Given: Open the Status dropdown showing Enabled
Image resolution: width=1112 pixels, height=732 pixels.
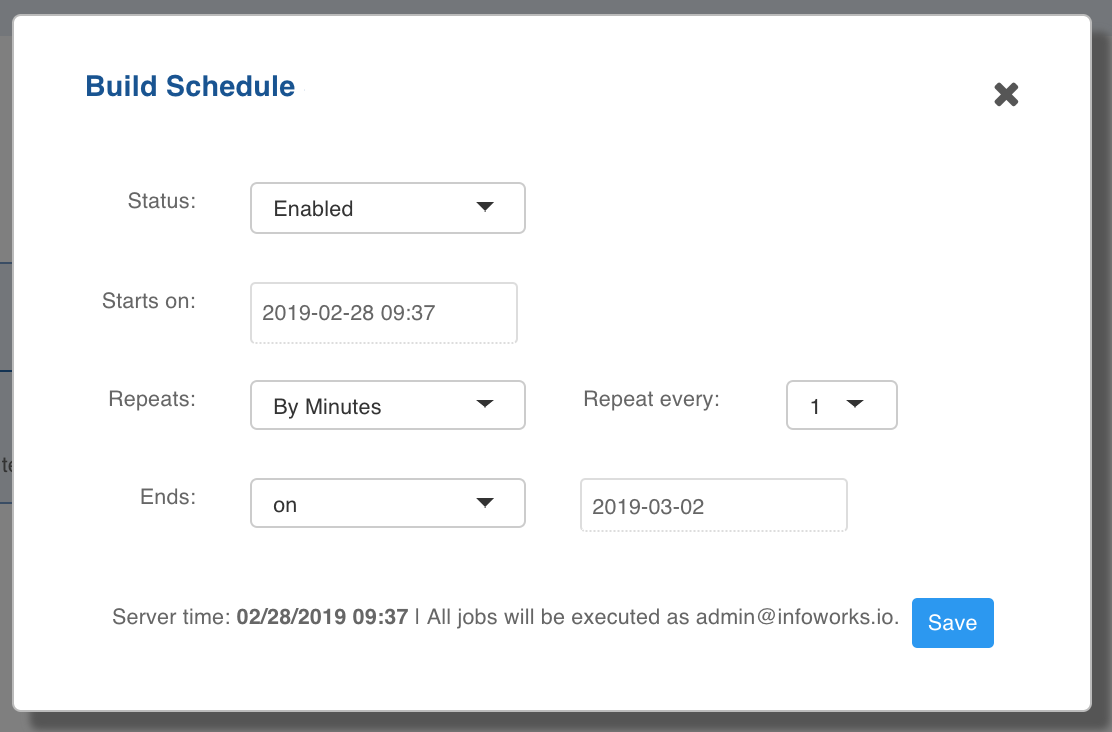Looking at the screenshot, I should pos(388,208).
